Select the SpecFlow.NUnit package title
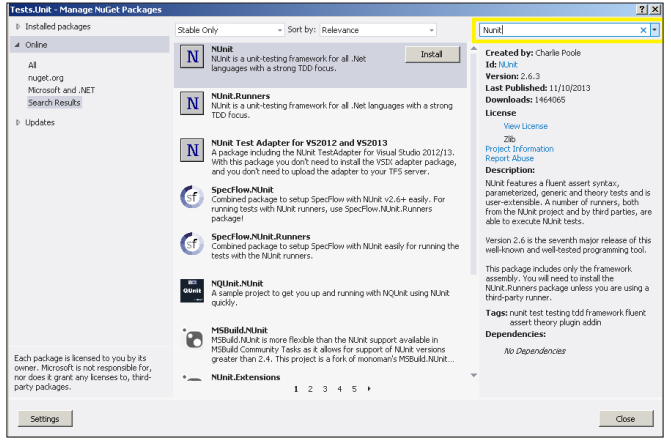This screenshot has height=443, width=671. (242, 190)
